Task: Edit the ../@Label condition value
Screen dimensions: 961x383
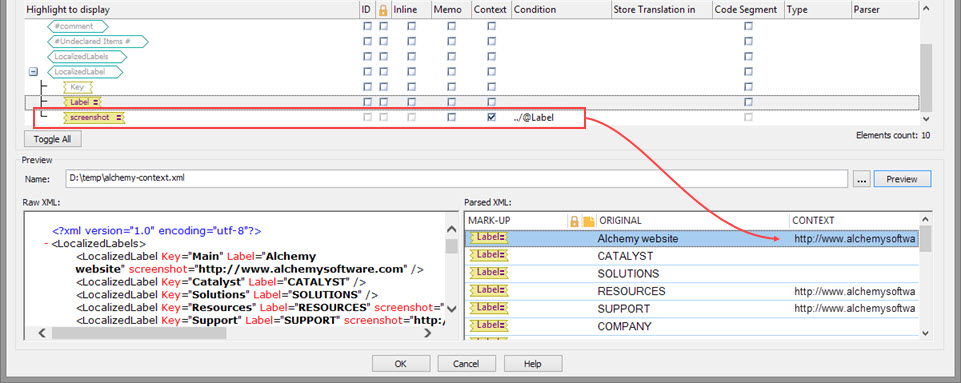Action: click(534, 117)
